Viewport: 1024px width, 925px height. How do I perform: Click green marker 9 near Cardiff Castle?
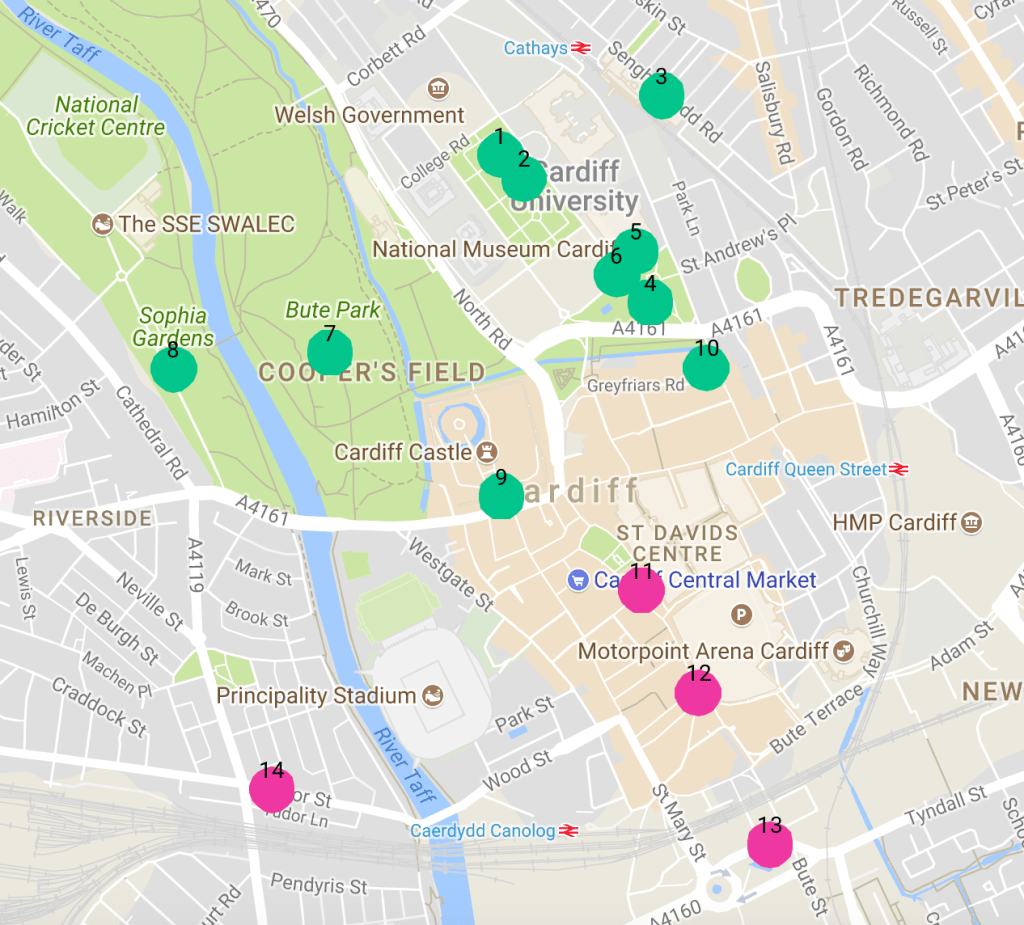click(501, 496)
